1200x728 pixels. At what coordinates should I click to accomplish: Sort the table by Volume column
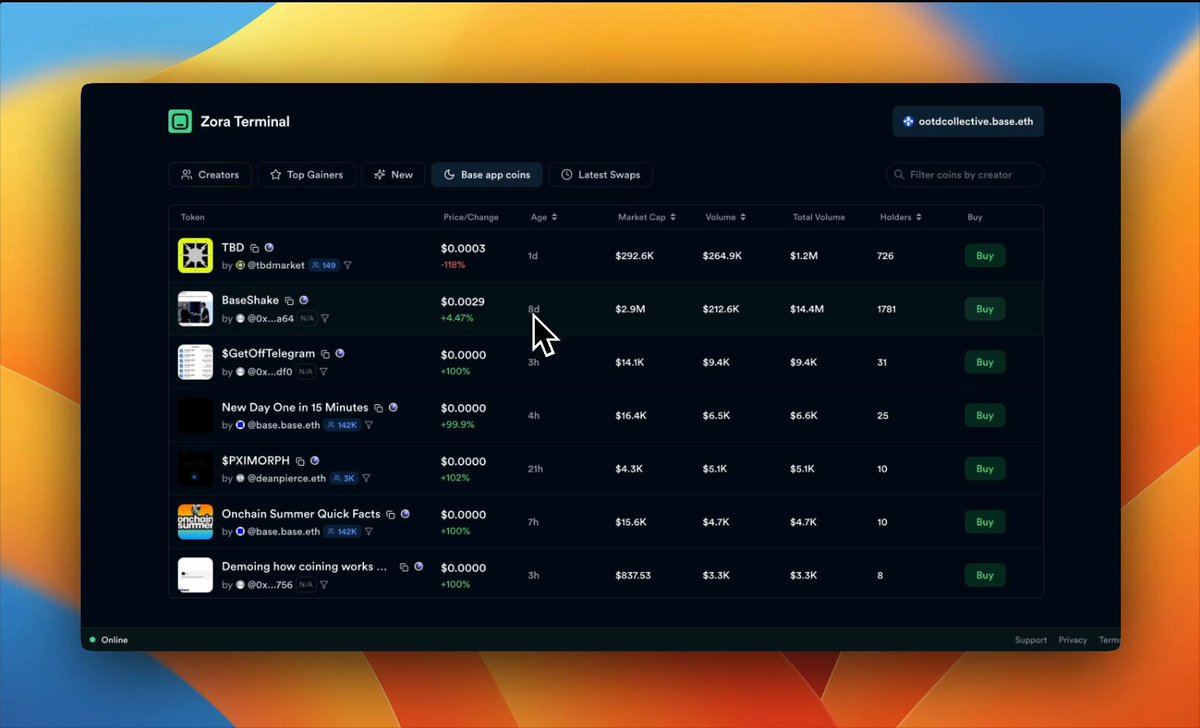[725, 217]
